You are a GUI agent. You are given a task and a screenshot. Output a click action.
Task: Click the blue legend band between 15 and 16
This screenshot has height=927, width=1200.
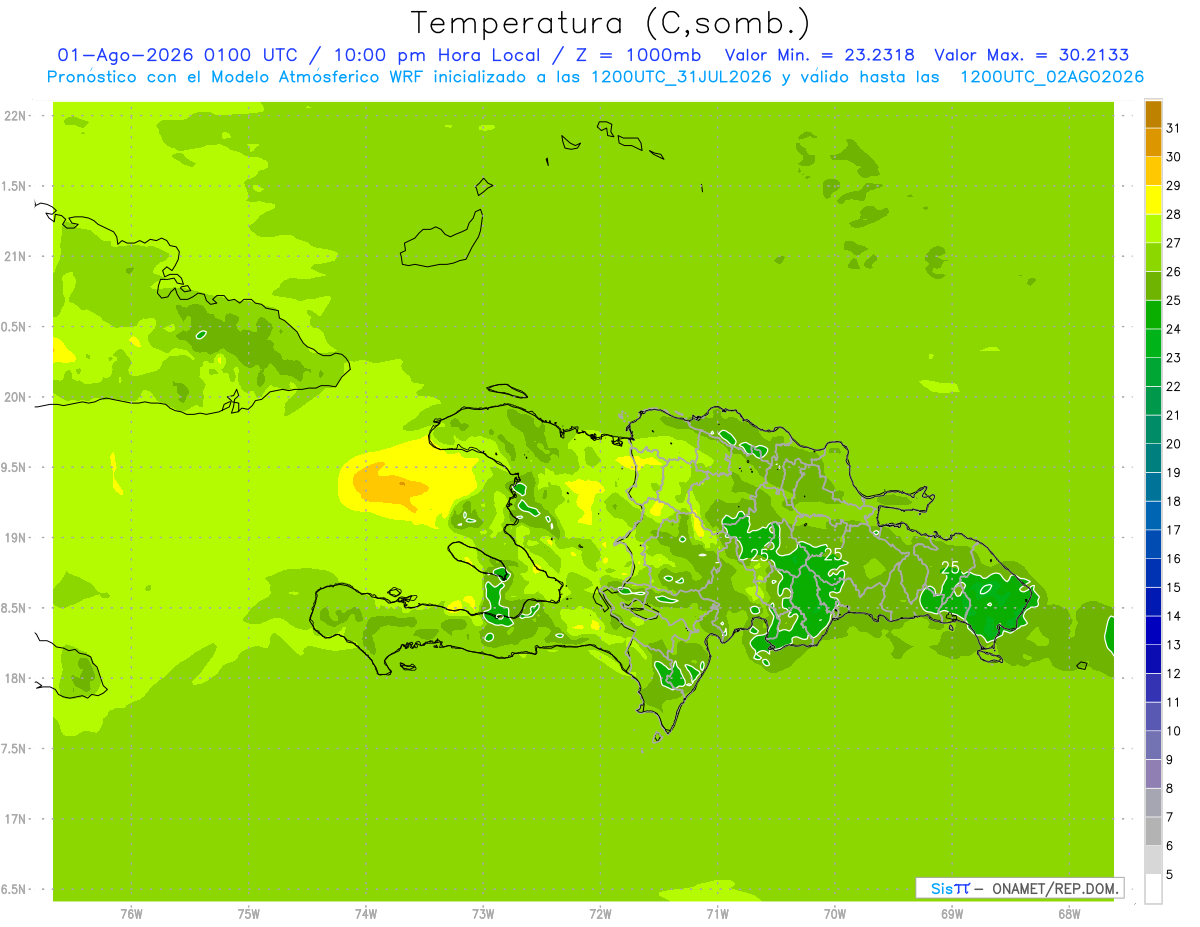tap(1153, 573)
